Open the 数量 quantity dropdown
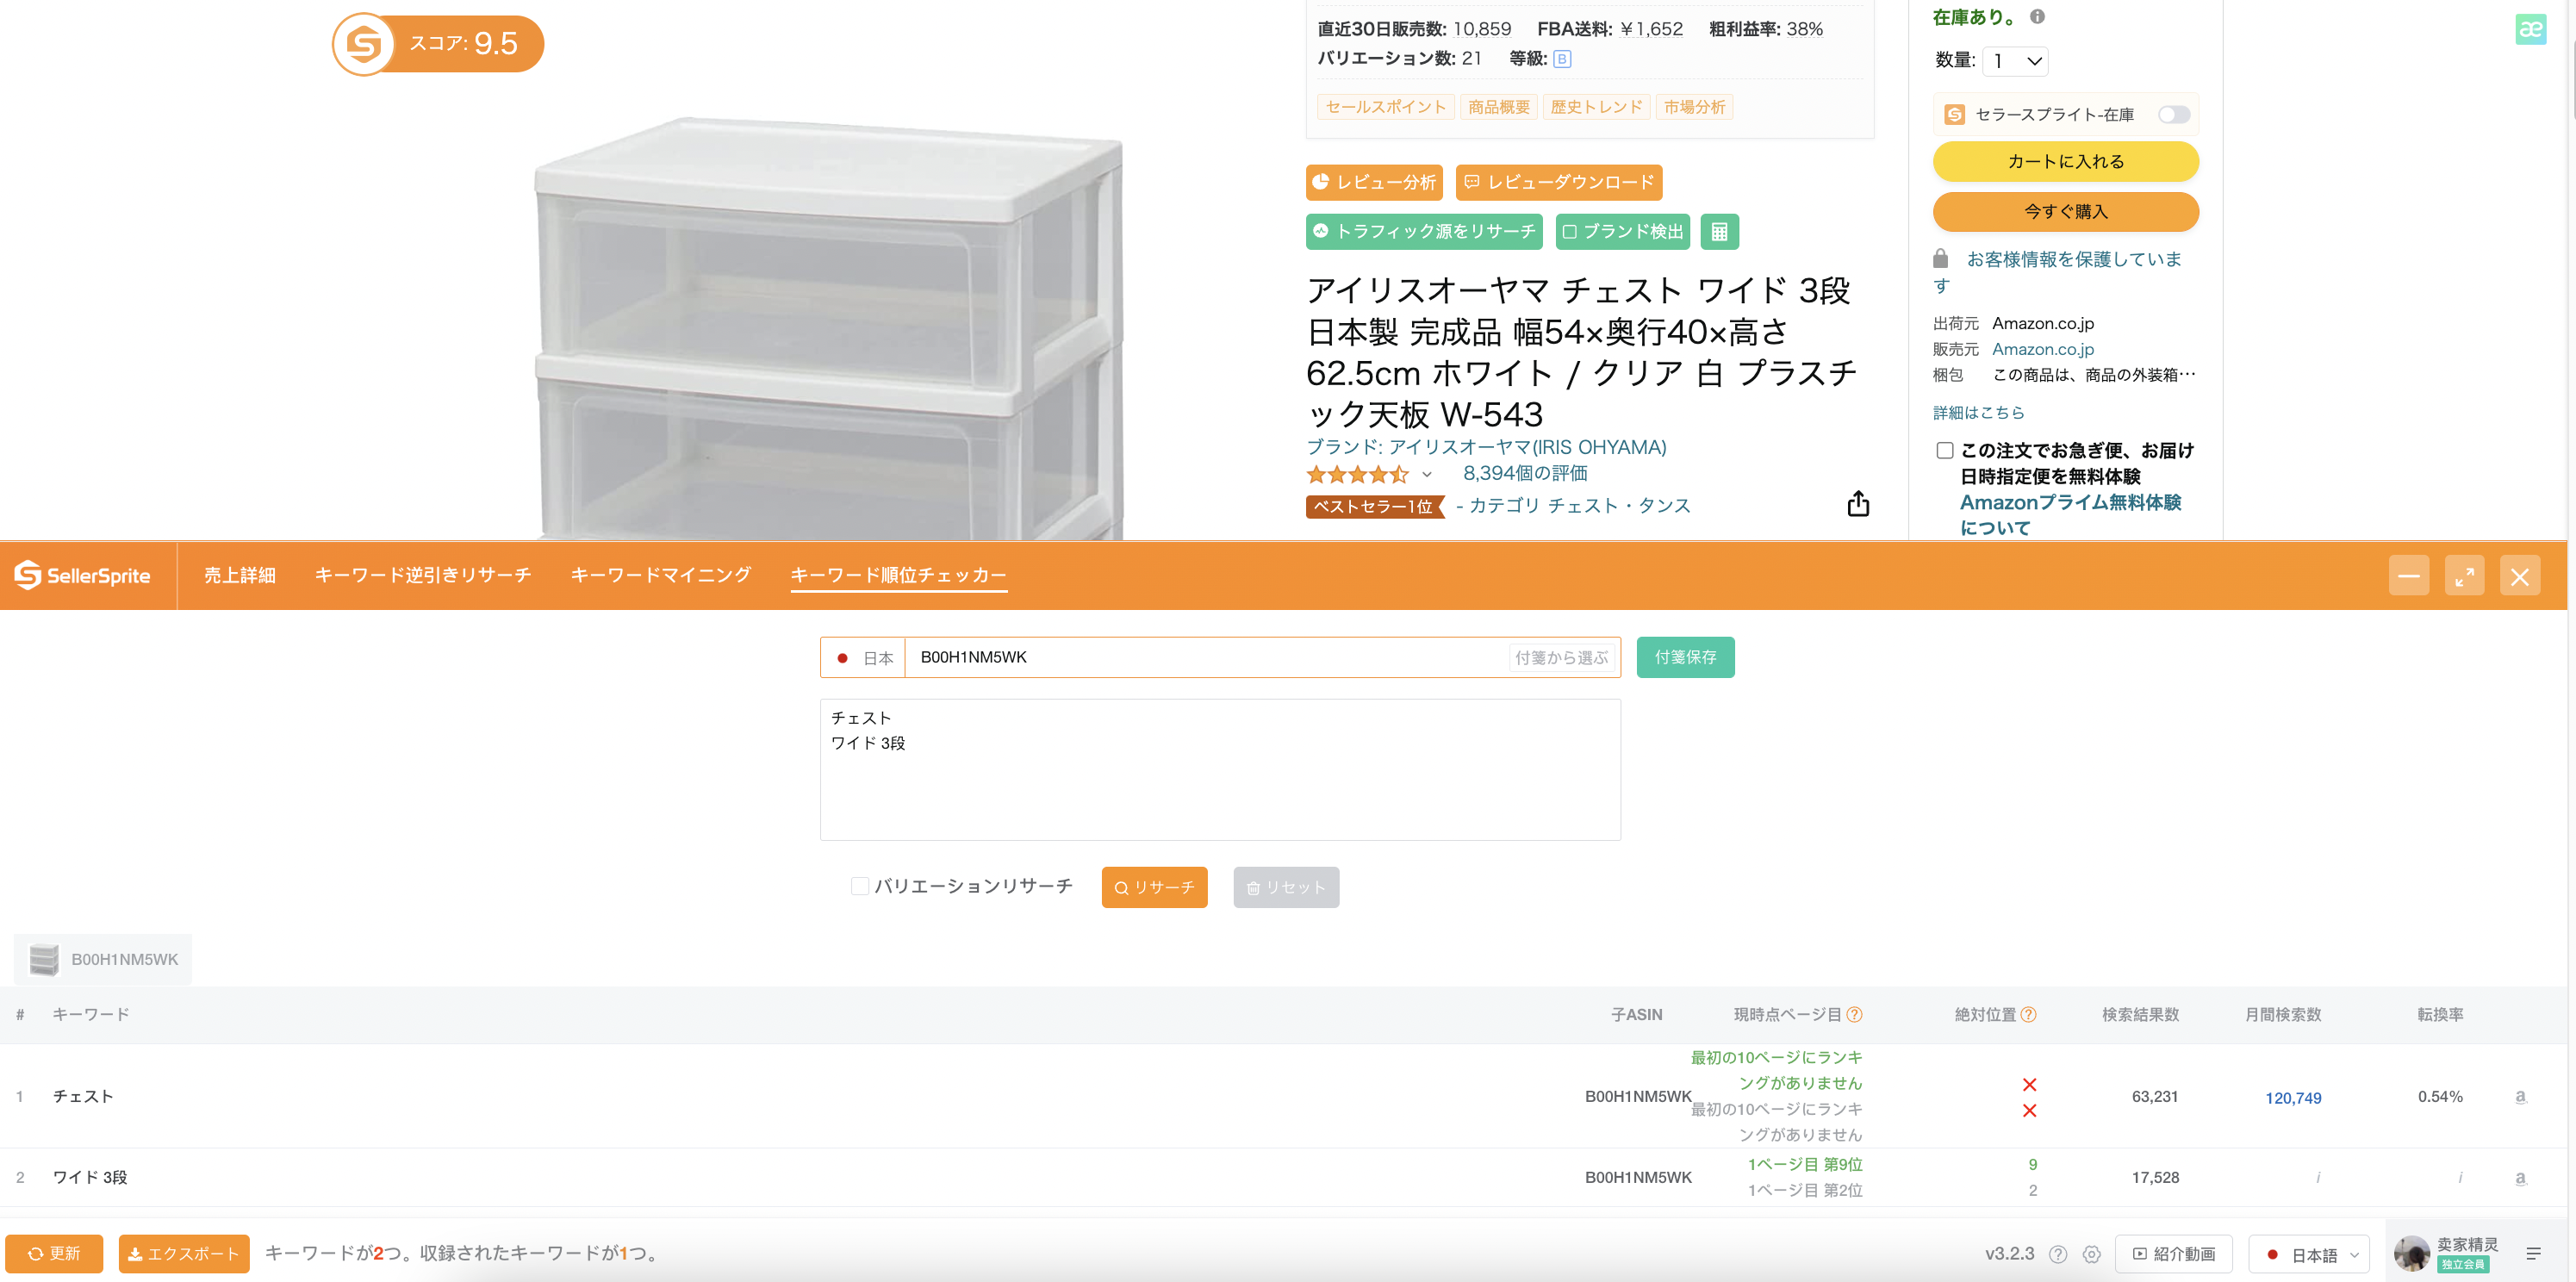The height and width of the screenshot is (1282, 2576). click(2015, 61)
